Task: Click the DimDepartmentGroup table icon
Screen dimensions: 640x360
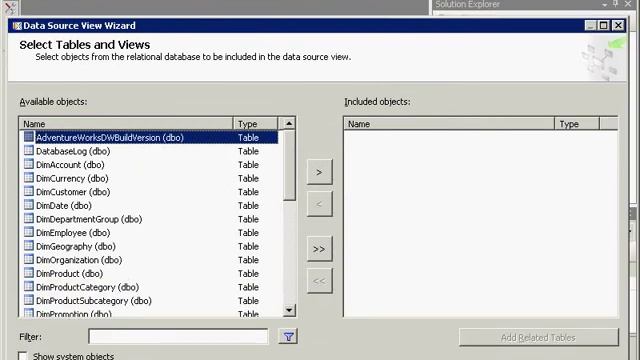Action: click(x=29, y=218)
